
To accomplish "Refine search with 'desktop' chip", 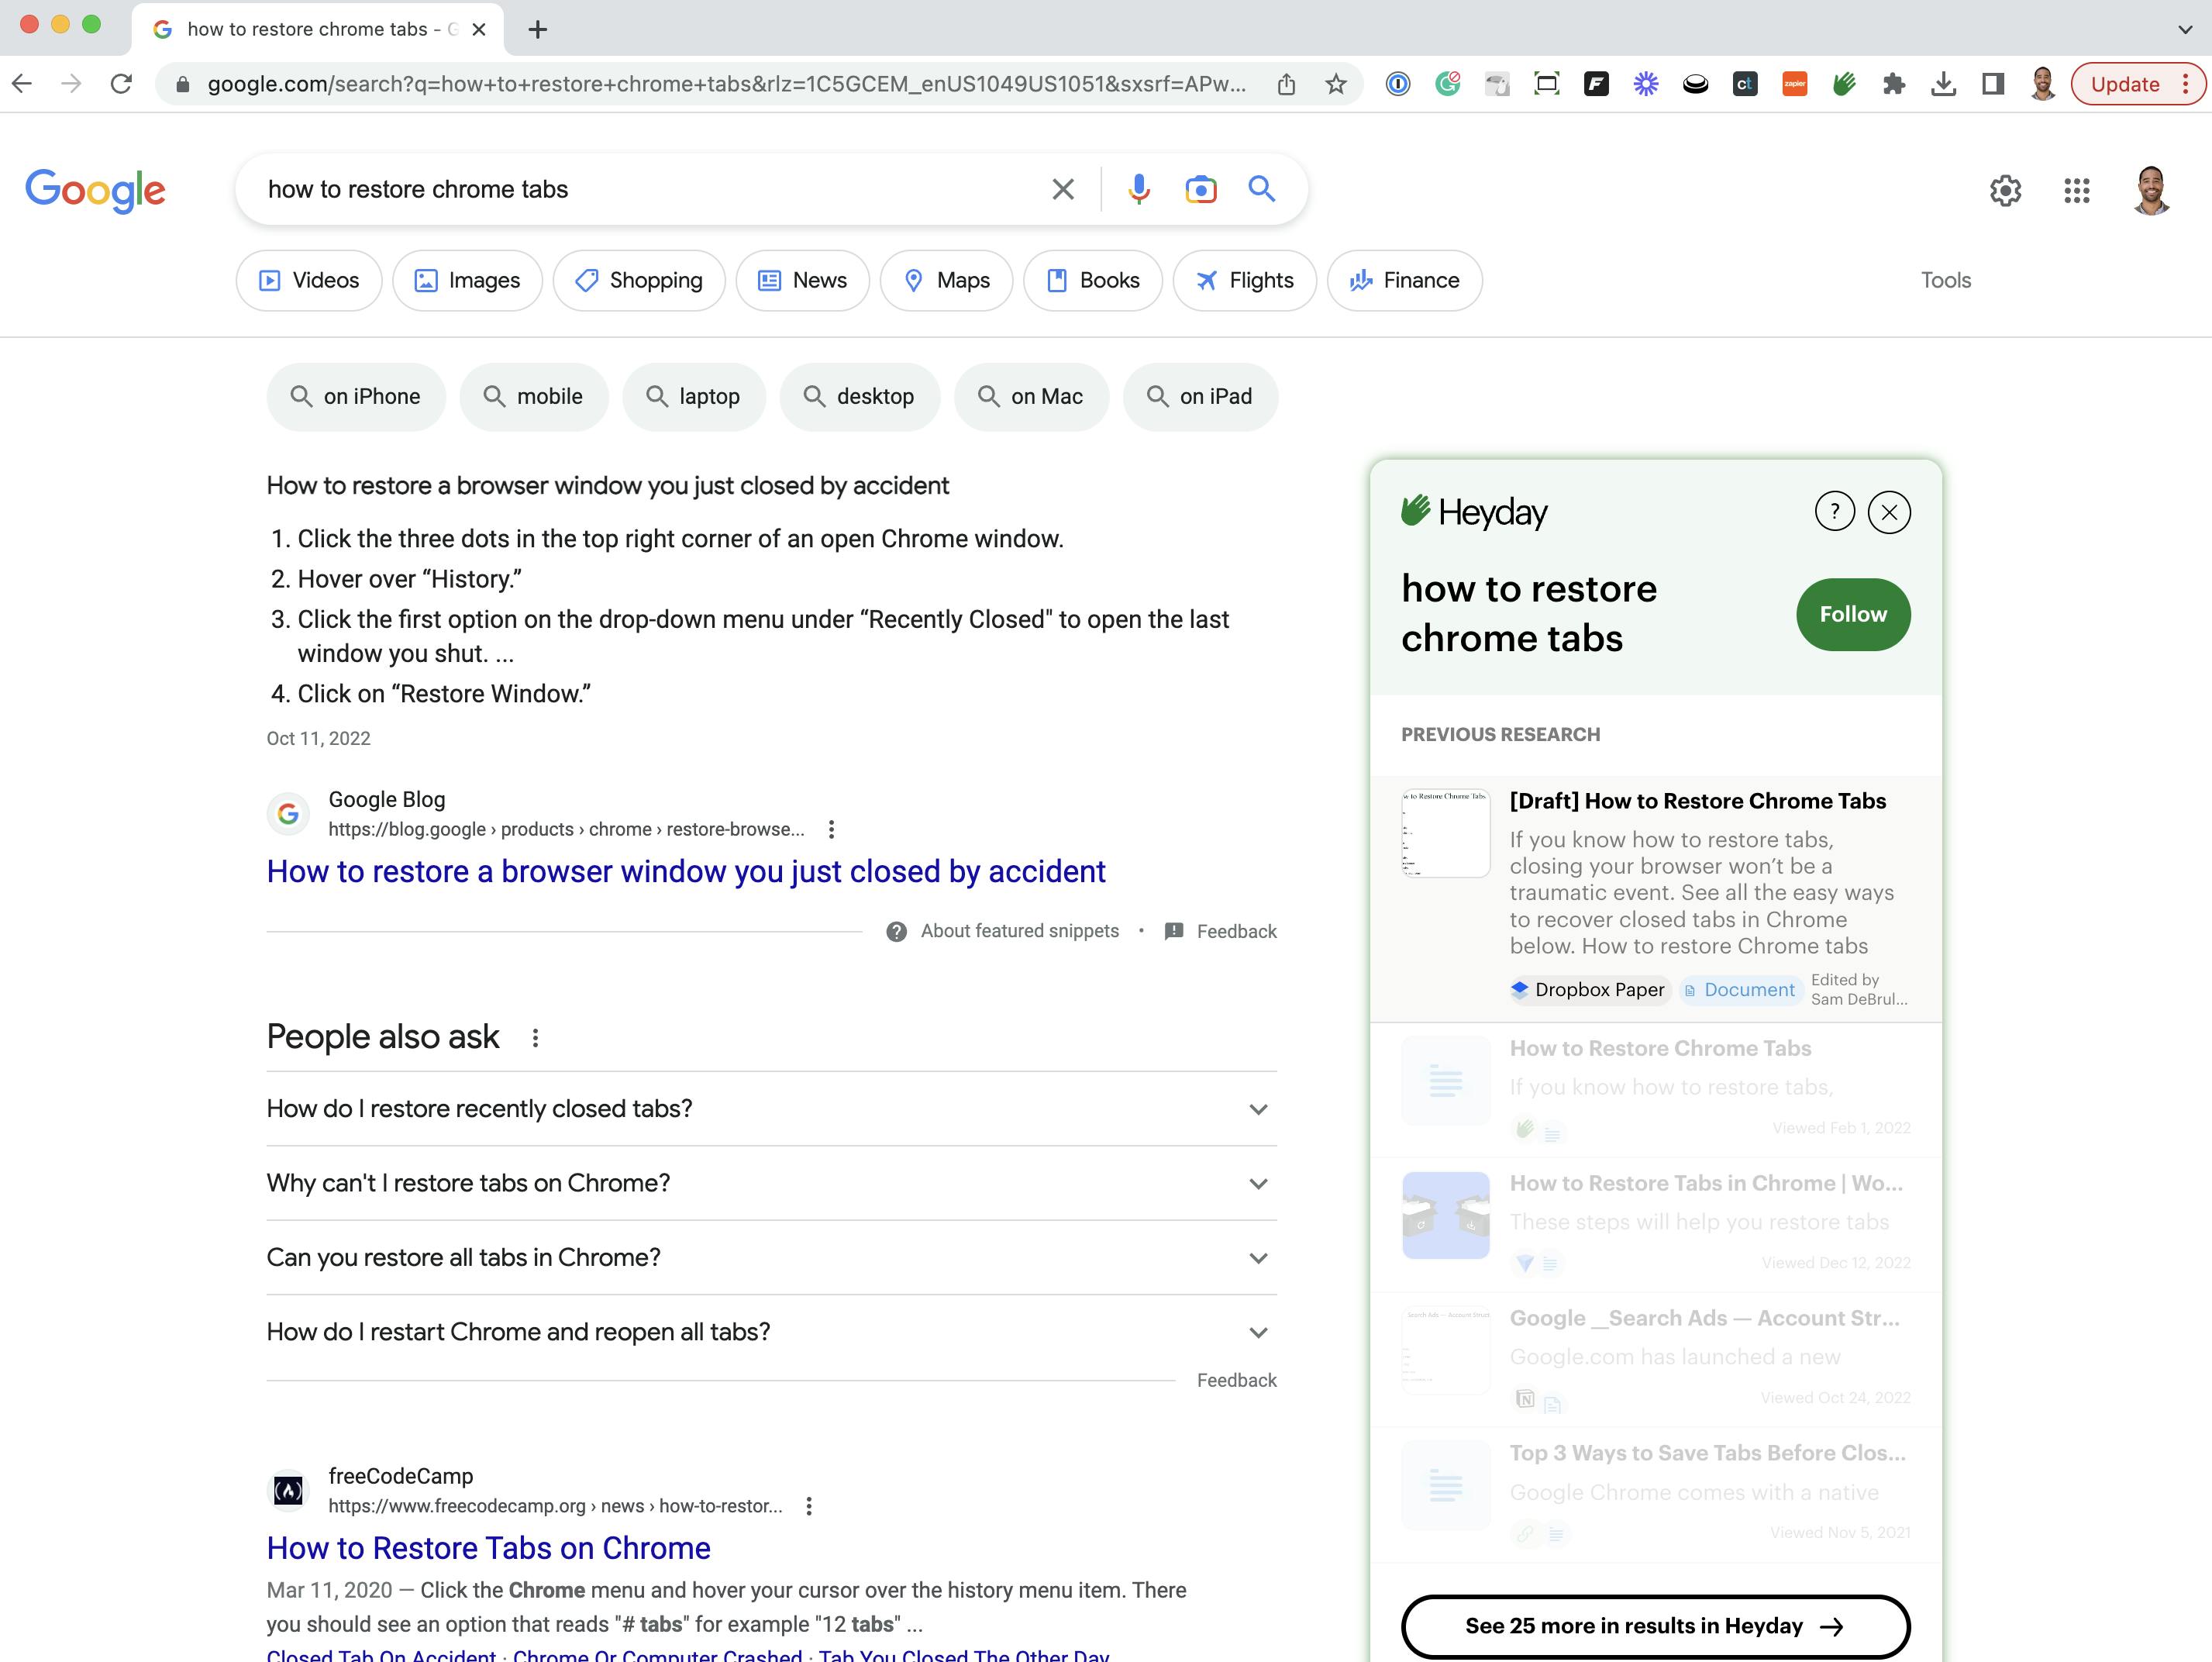I will pyautogui.click(x=860, y=397).
